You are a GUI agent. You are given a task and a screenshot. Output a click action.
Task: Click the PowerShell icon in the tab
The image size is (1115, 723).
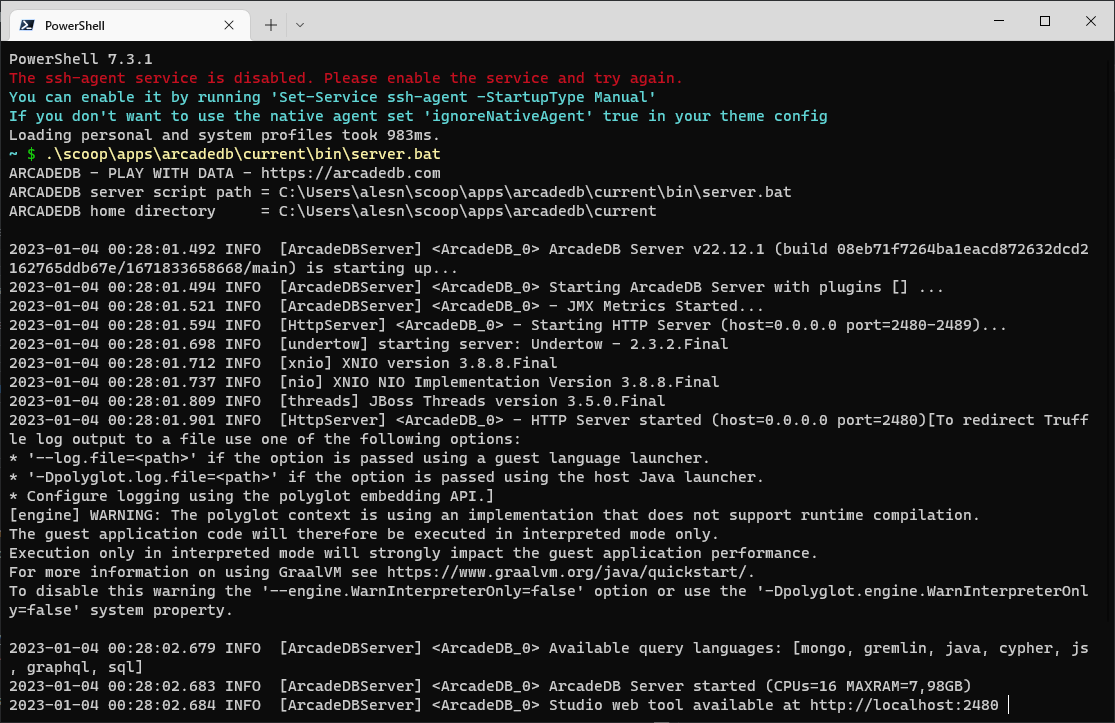[27, 25]
